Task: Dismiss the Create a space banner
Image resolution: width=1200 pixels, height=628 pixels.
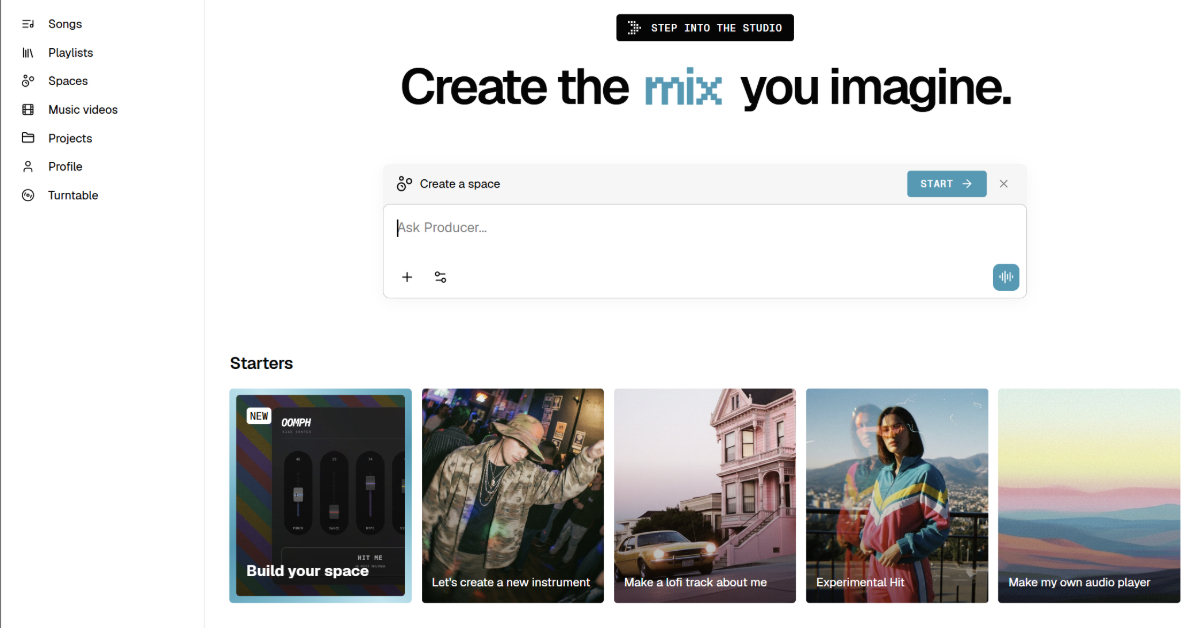Action: 1003,184
